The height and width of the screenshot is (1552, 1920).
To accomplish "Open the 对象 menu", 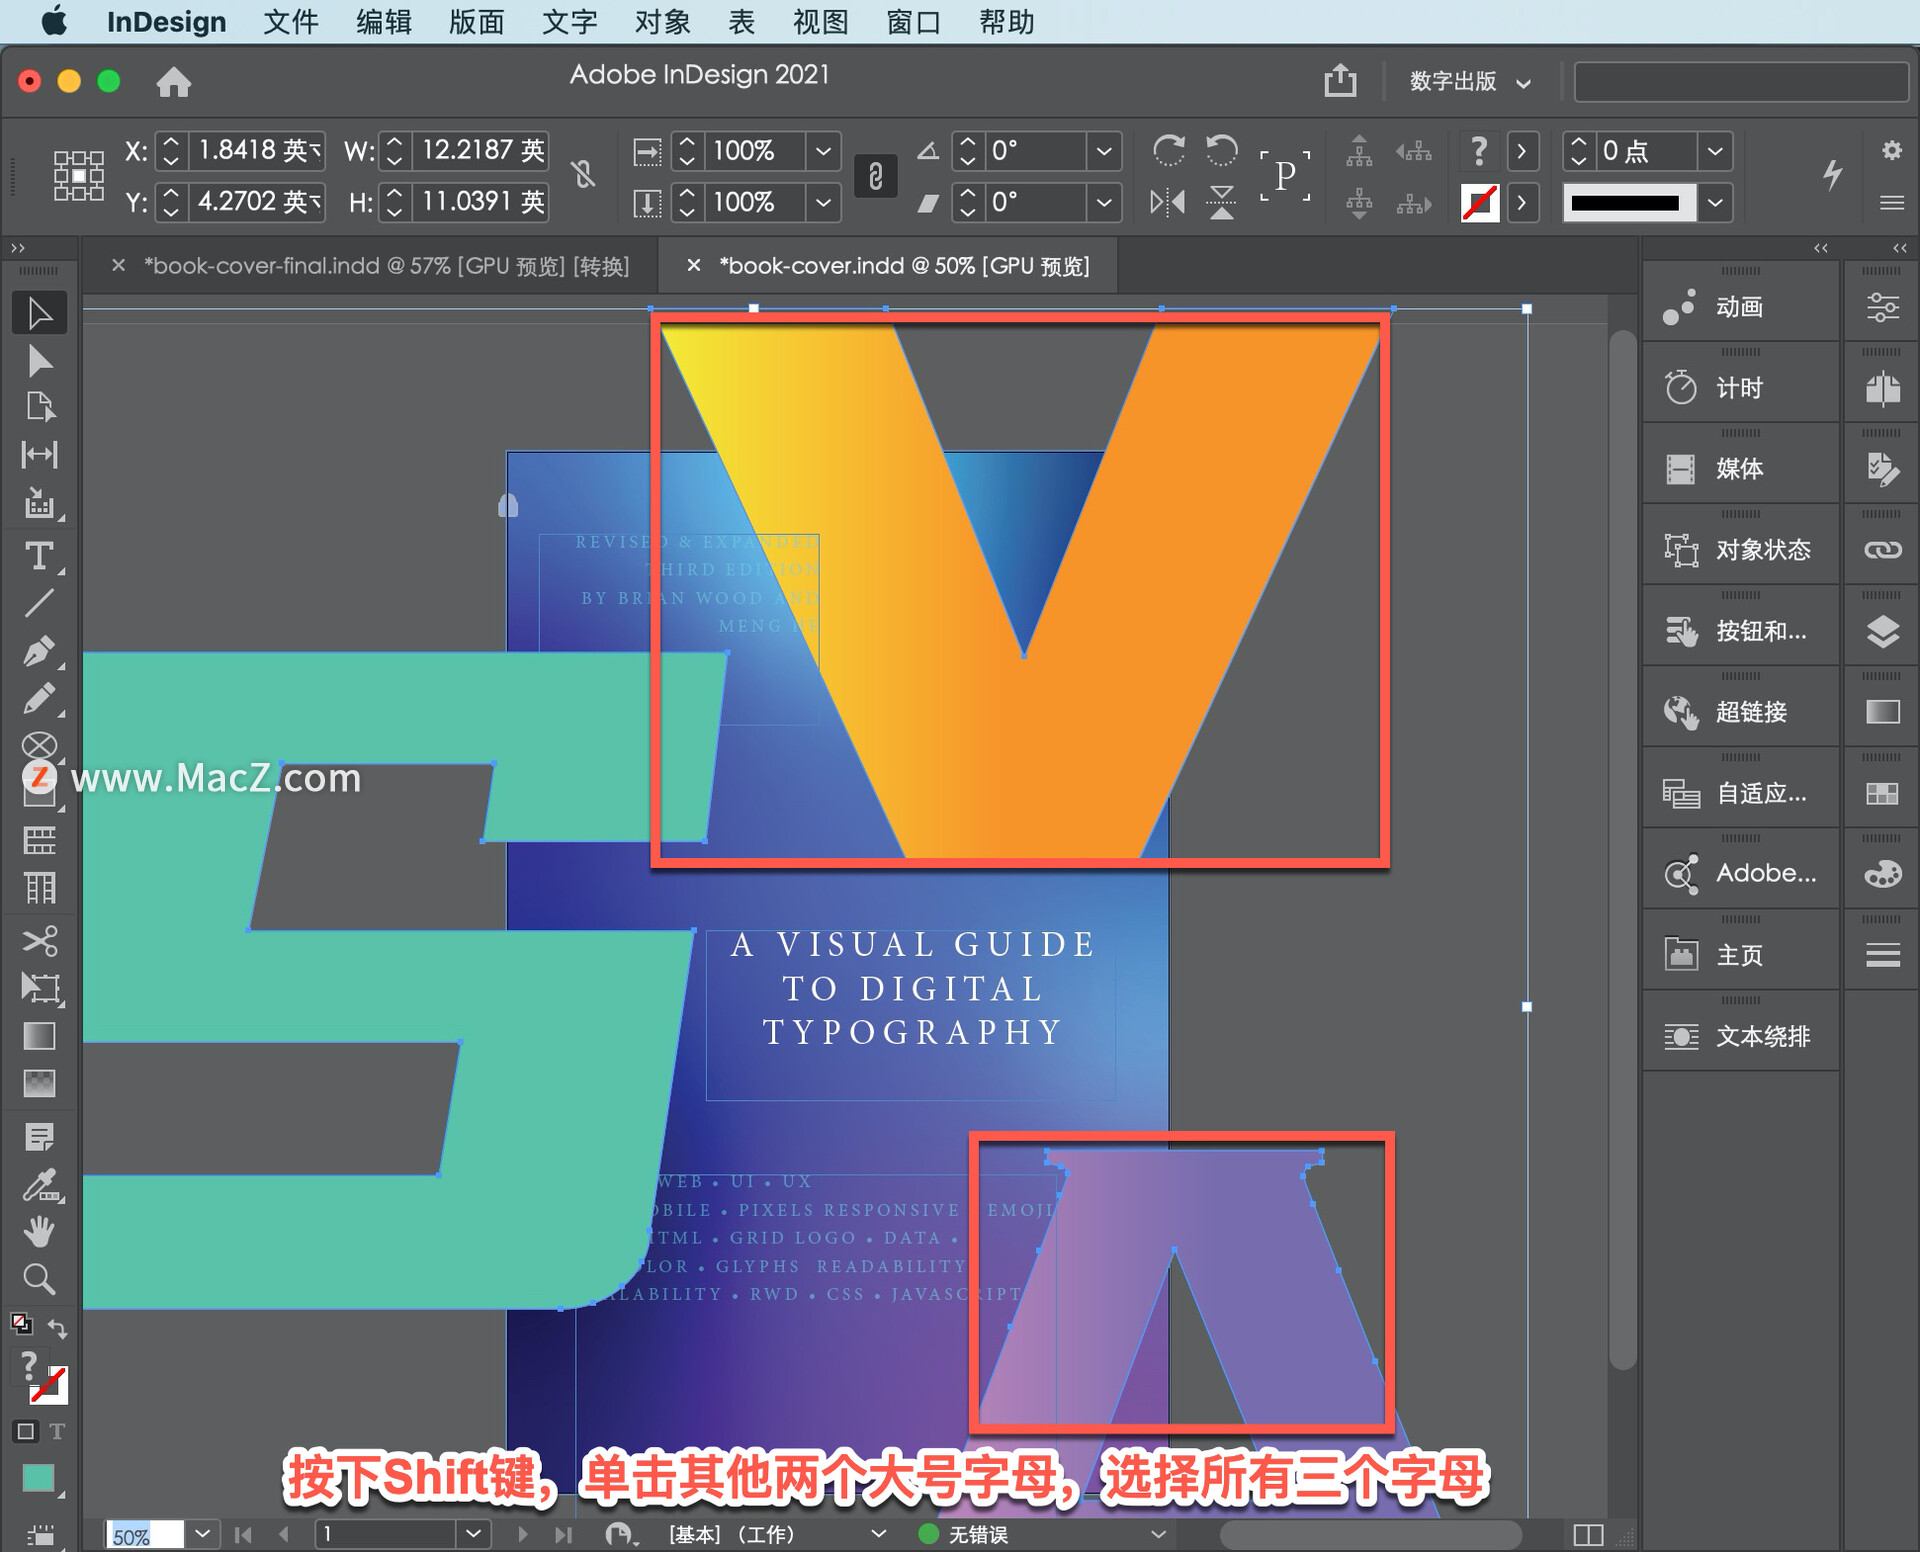I will tap(661, 22).
